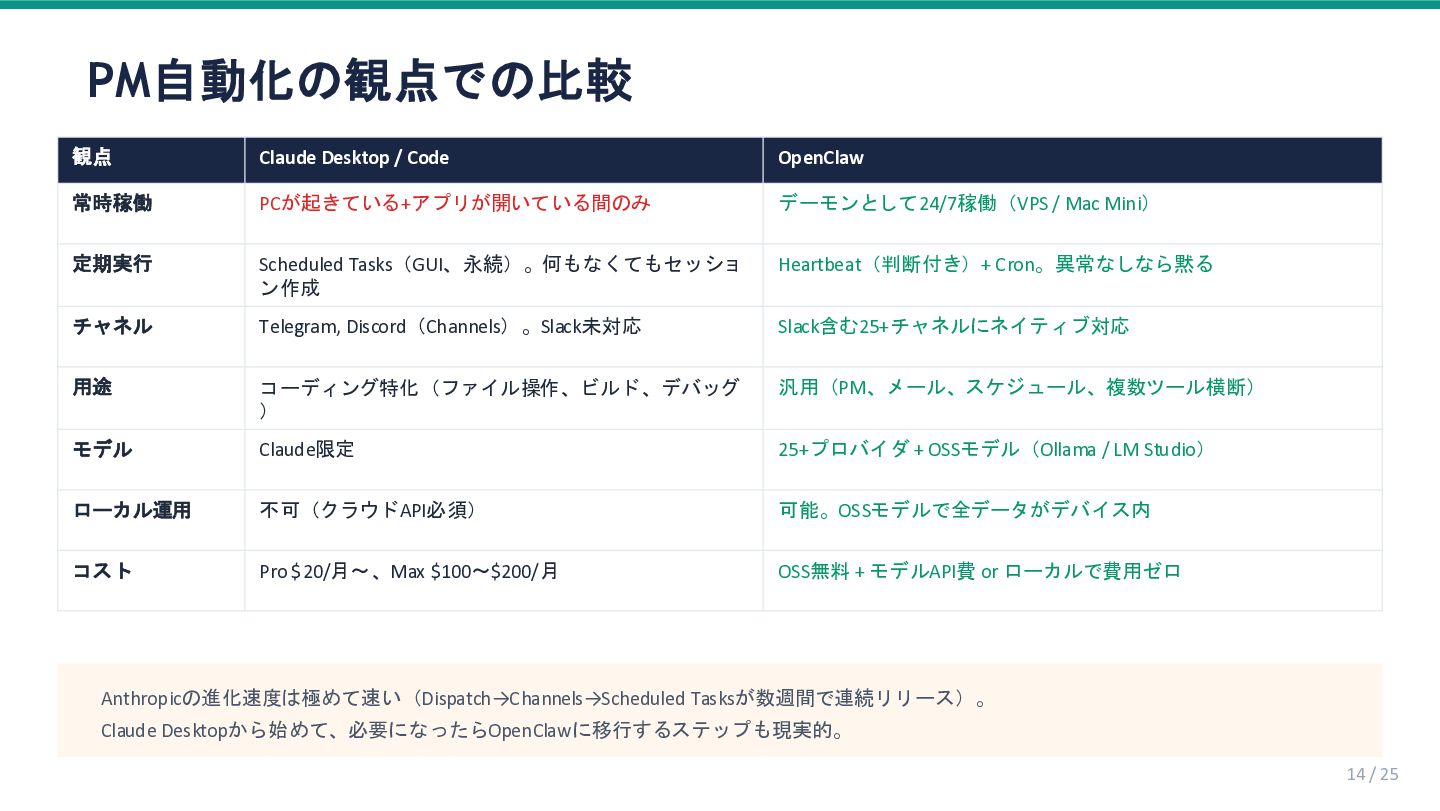This screenshot has width=1440, height=811.
Task: Select the "Claude Desktop / Code" column header
Action: pos(354,158)
